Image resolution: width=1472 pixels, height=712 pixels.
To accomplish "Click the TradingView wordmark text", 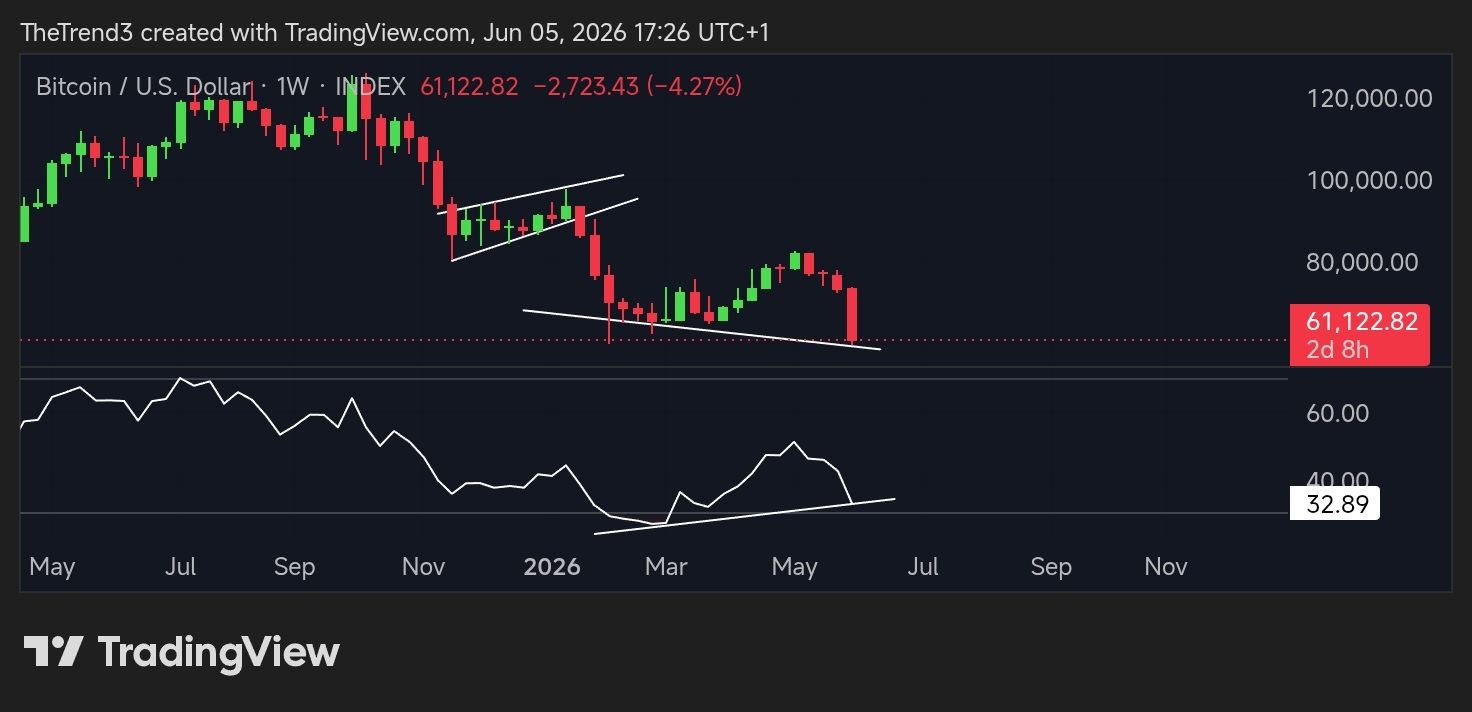I will point(218,653).
